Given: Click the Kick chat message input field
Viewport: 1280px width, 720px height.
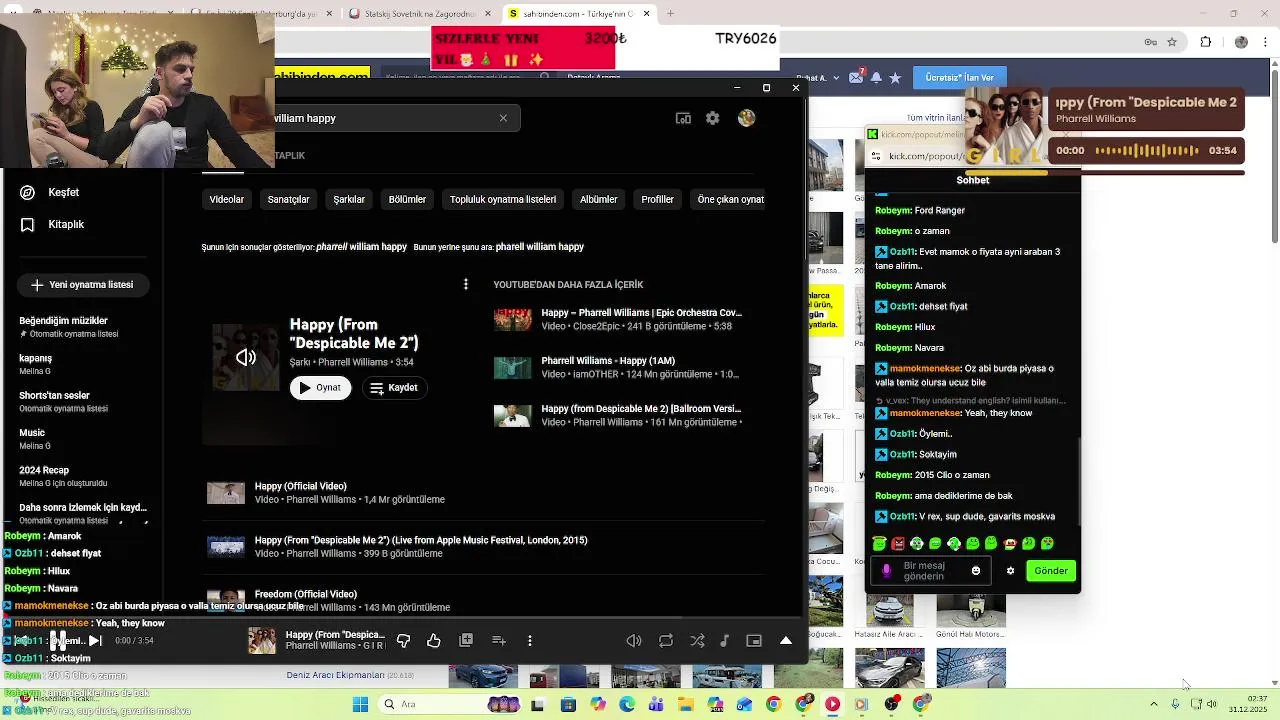Looking at the screenshot, I should [932, 571].
